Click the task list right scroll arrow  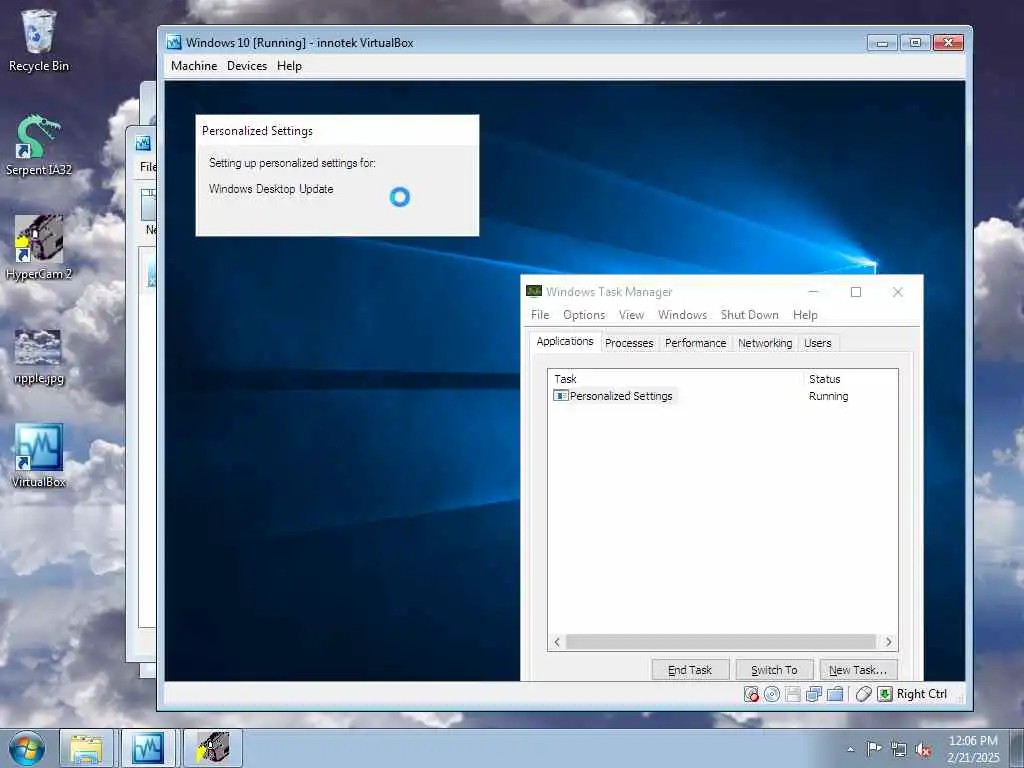888,642
